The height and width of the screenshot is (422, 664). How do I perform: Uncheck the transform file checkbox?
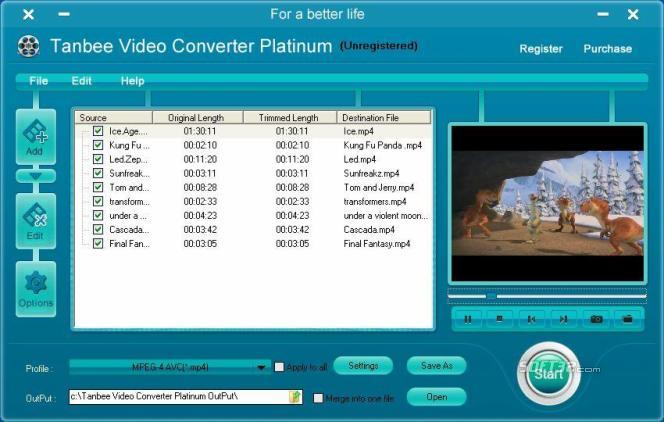coord(98,201)
